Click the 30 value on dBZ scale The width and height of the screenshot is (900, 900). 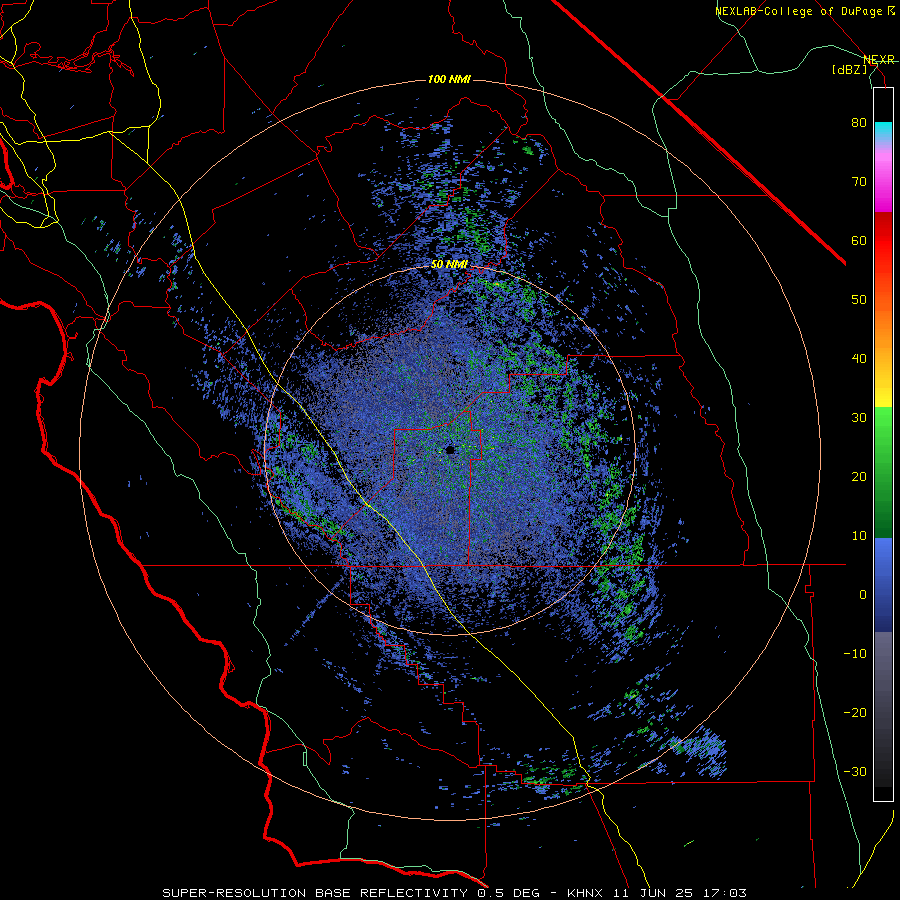tap(859, 417)
